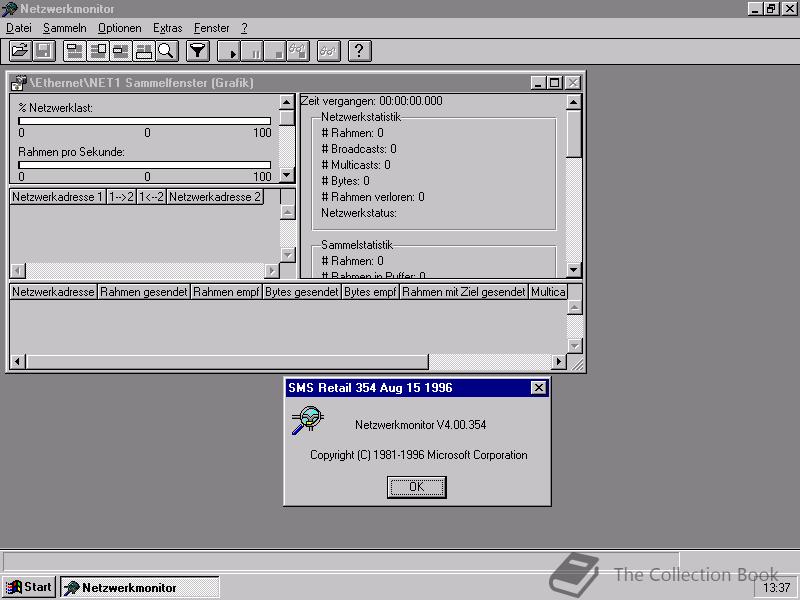Click the Netzwerkadresse 2 column header
Viewport: 800px width, 600px height.
tap(215, 197)
